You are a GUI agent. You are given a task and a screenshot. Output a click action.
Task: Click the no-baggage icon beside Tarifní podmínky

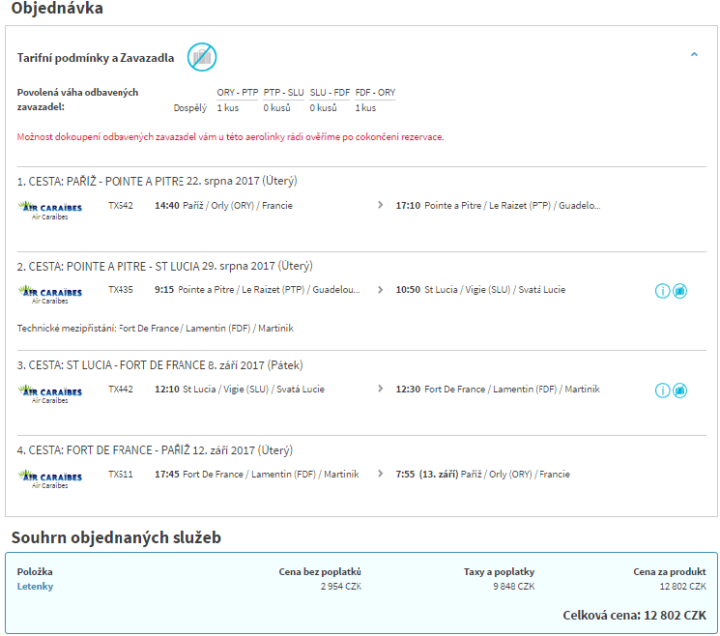[x=202, y=57]
